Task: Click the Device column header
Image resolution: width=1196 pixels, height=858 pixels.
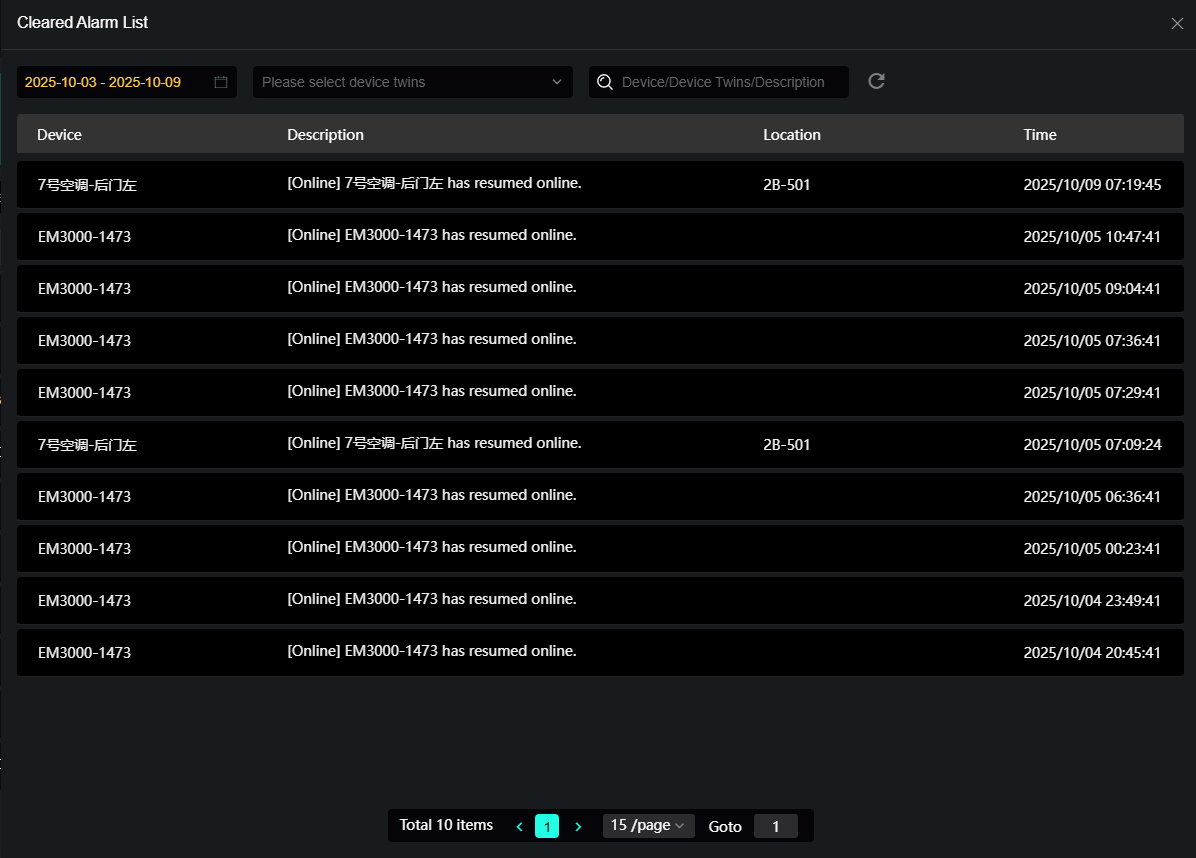Action: [x=60, y=135]
